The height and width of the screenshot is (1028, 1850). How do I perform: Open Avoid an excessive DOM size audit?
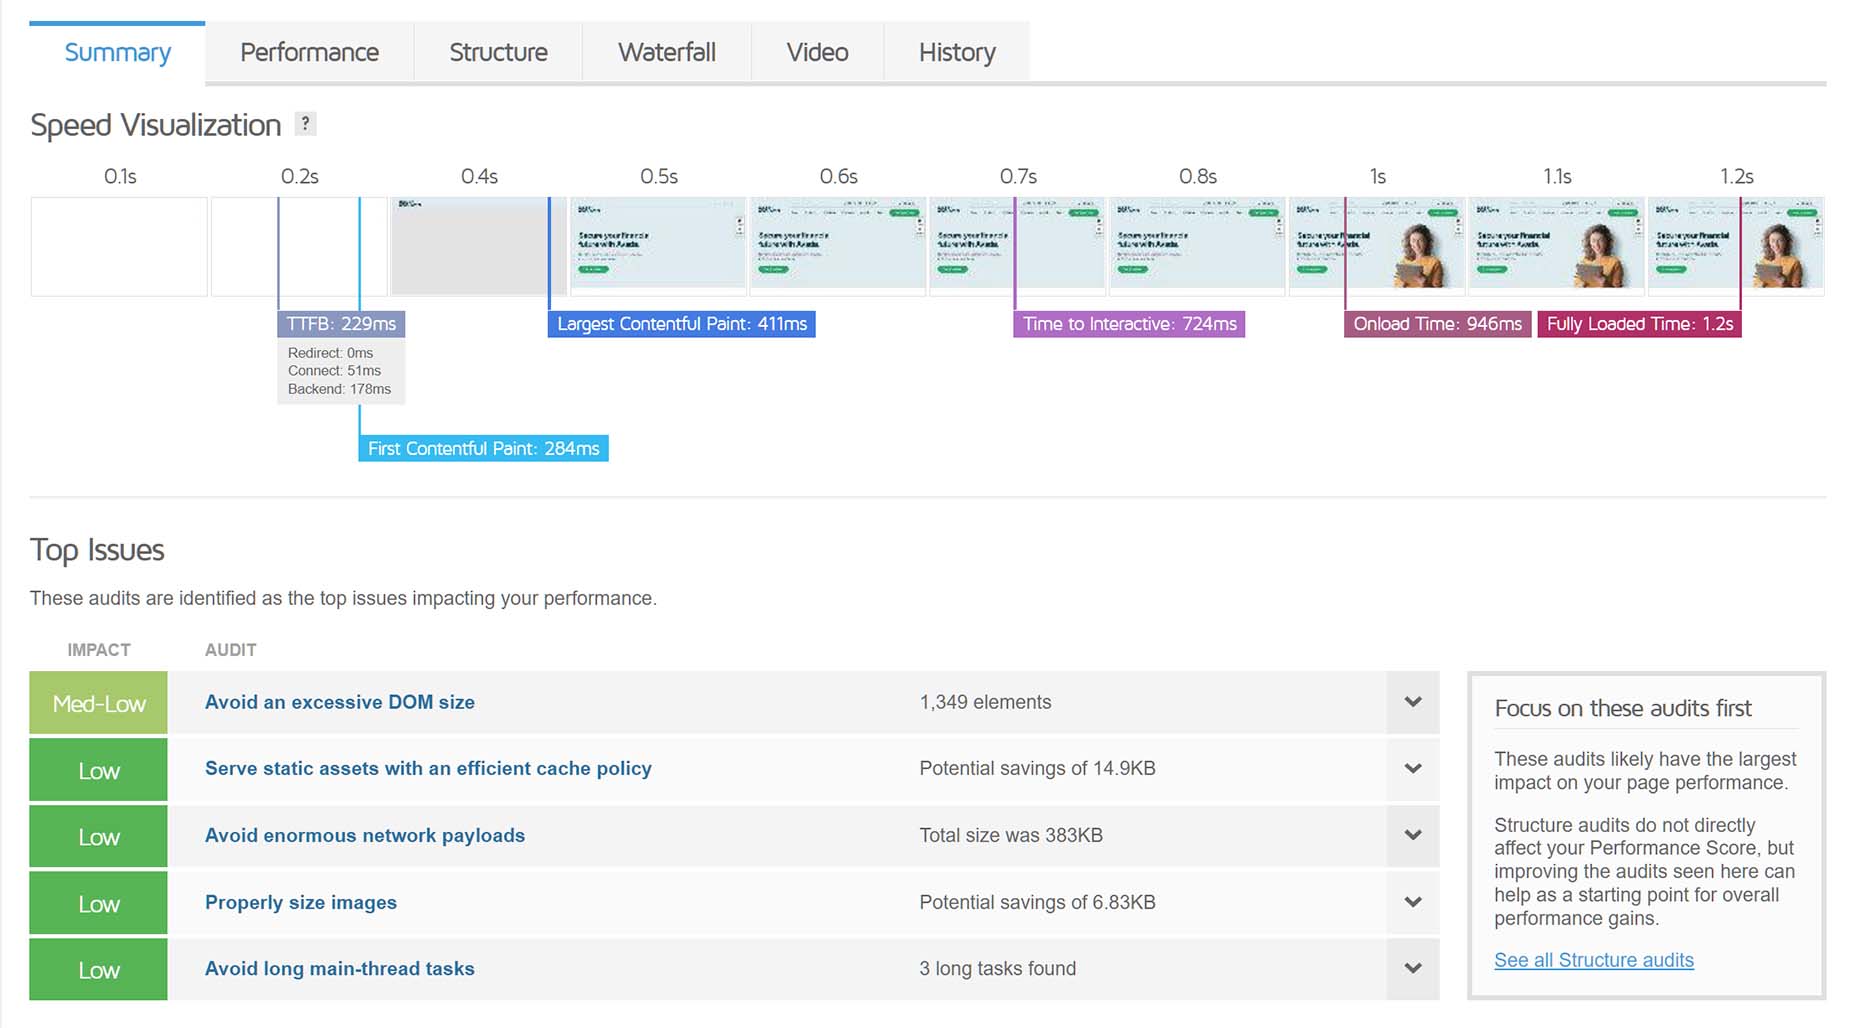[x=340, y=702]
